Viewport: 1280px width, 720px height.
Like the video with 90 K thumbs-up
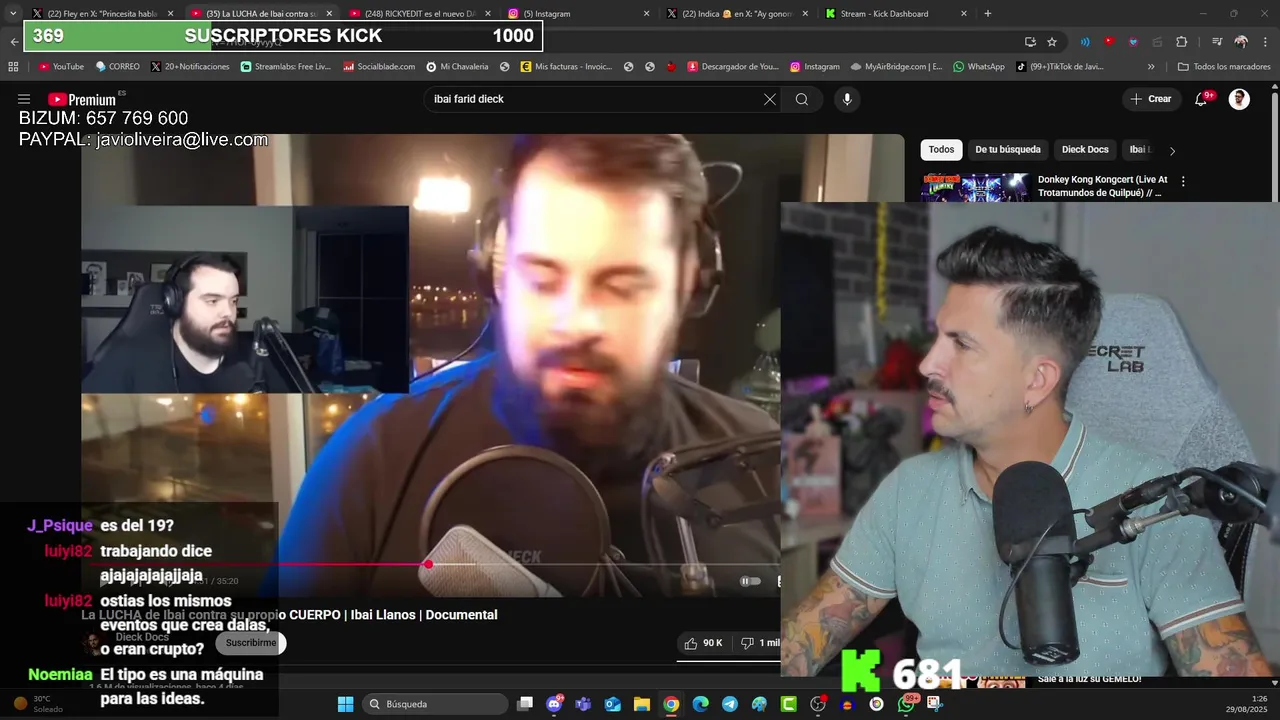[702, 643]
